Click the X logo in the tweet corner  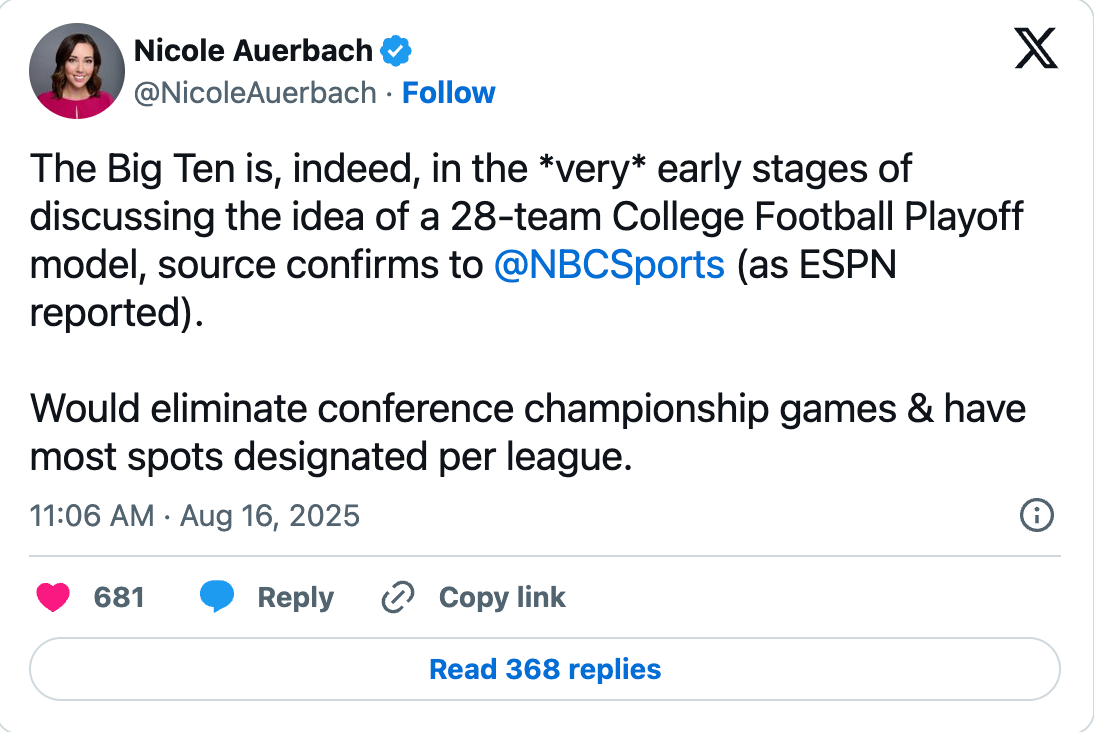click(1035, 48)
